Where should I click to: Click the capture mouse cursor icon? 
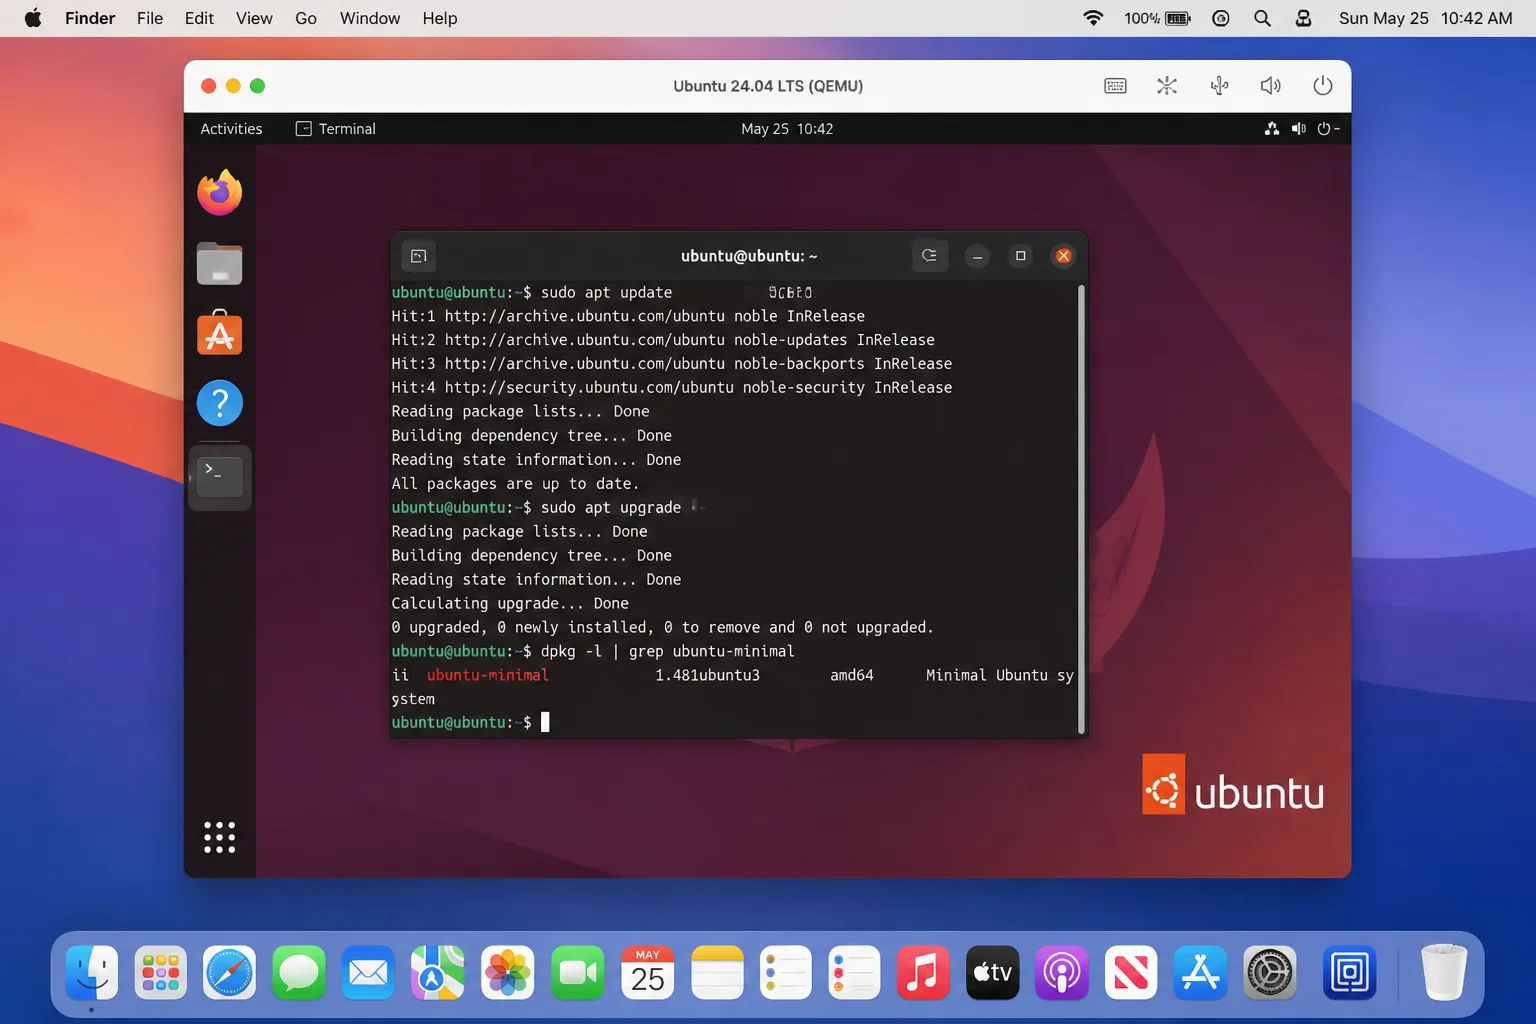(1167, 86)
